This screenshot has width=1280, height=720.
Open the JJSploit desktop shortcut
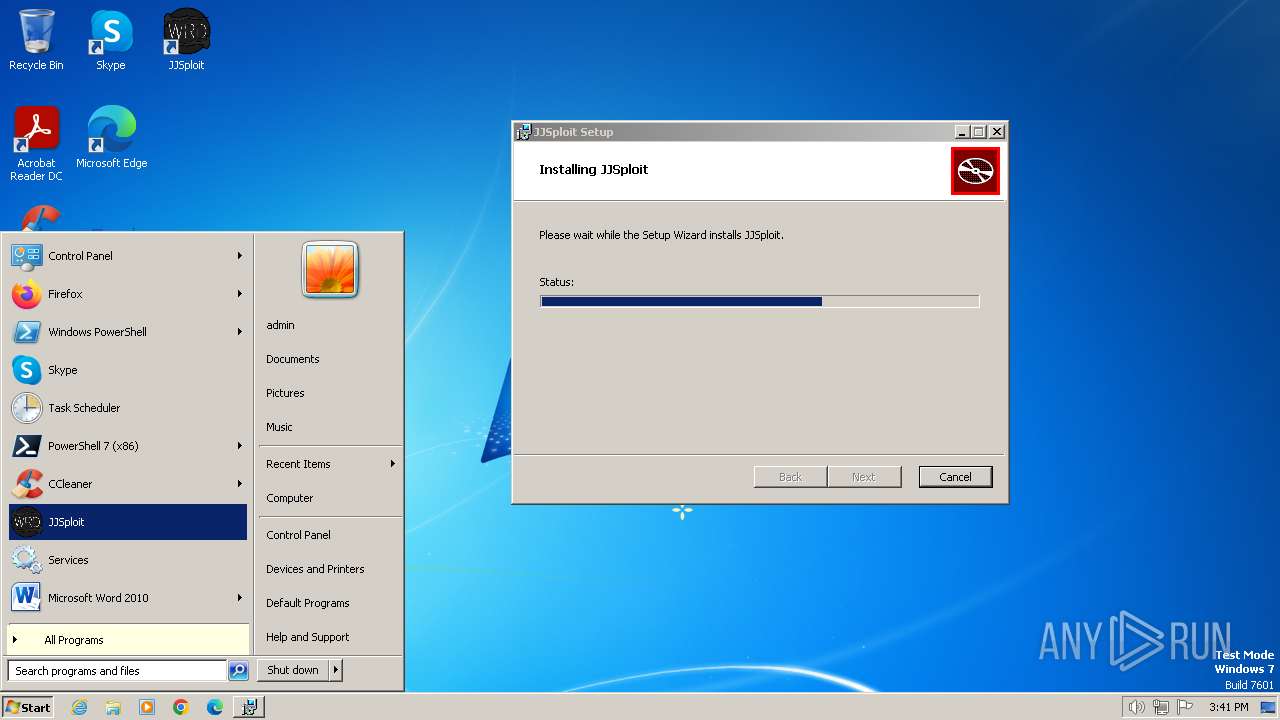[x=186, y=40]
